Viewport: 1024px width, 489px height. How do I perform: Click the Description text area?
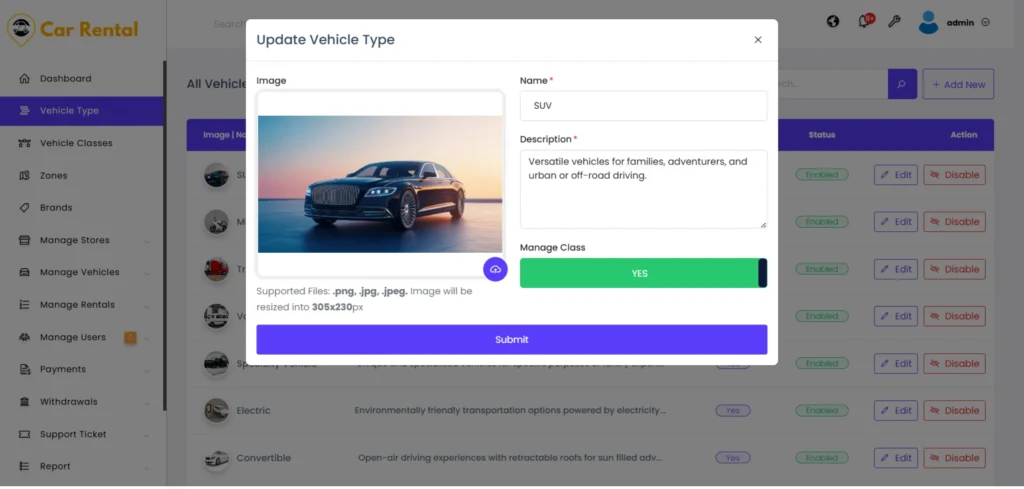pos(643,188)
